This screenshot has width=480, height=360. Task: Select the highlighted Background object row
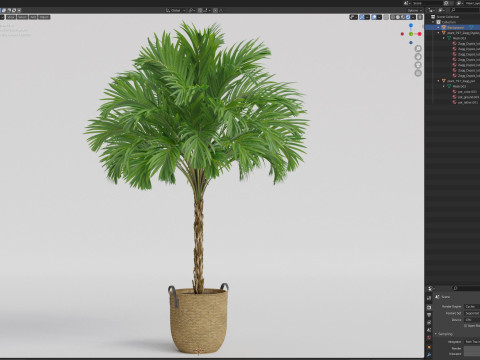pos(453,27)
